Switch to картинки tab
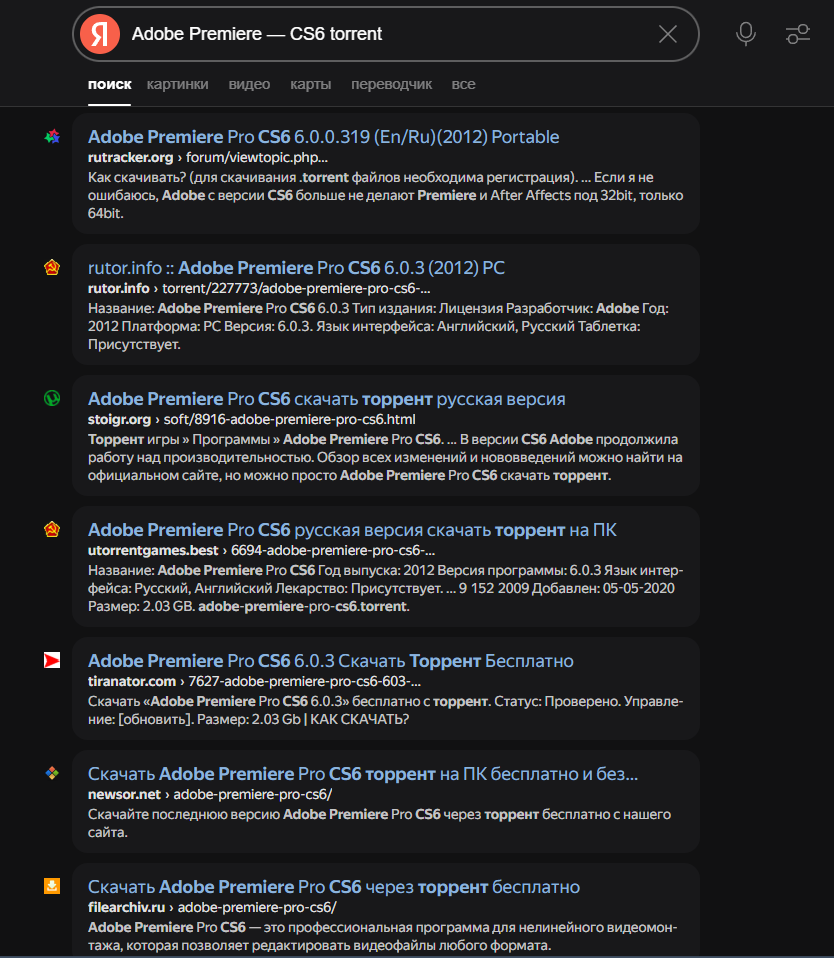Image resolution: width=834 pixels, height=958 pixels. tap(177, 84)
